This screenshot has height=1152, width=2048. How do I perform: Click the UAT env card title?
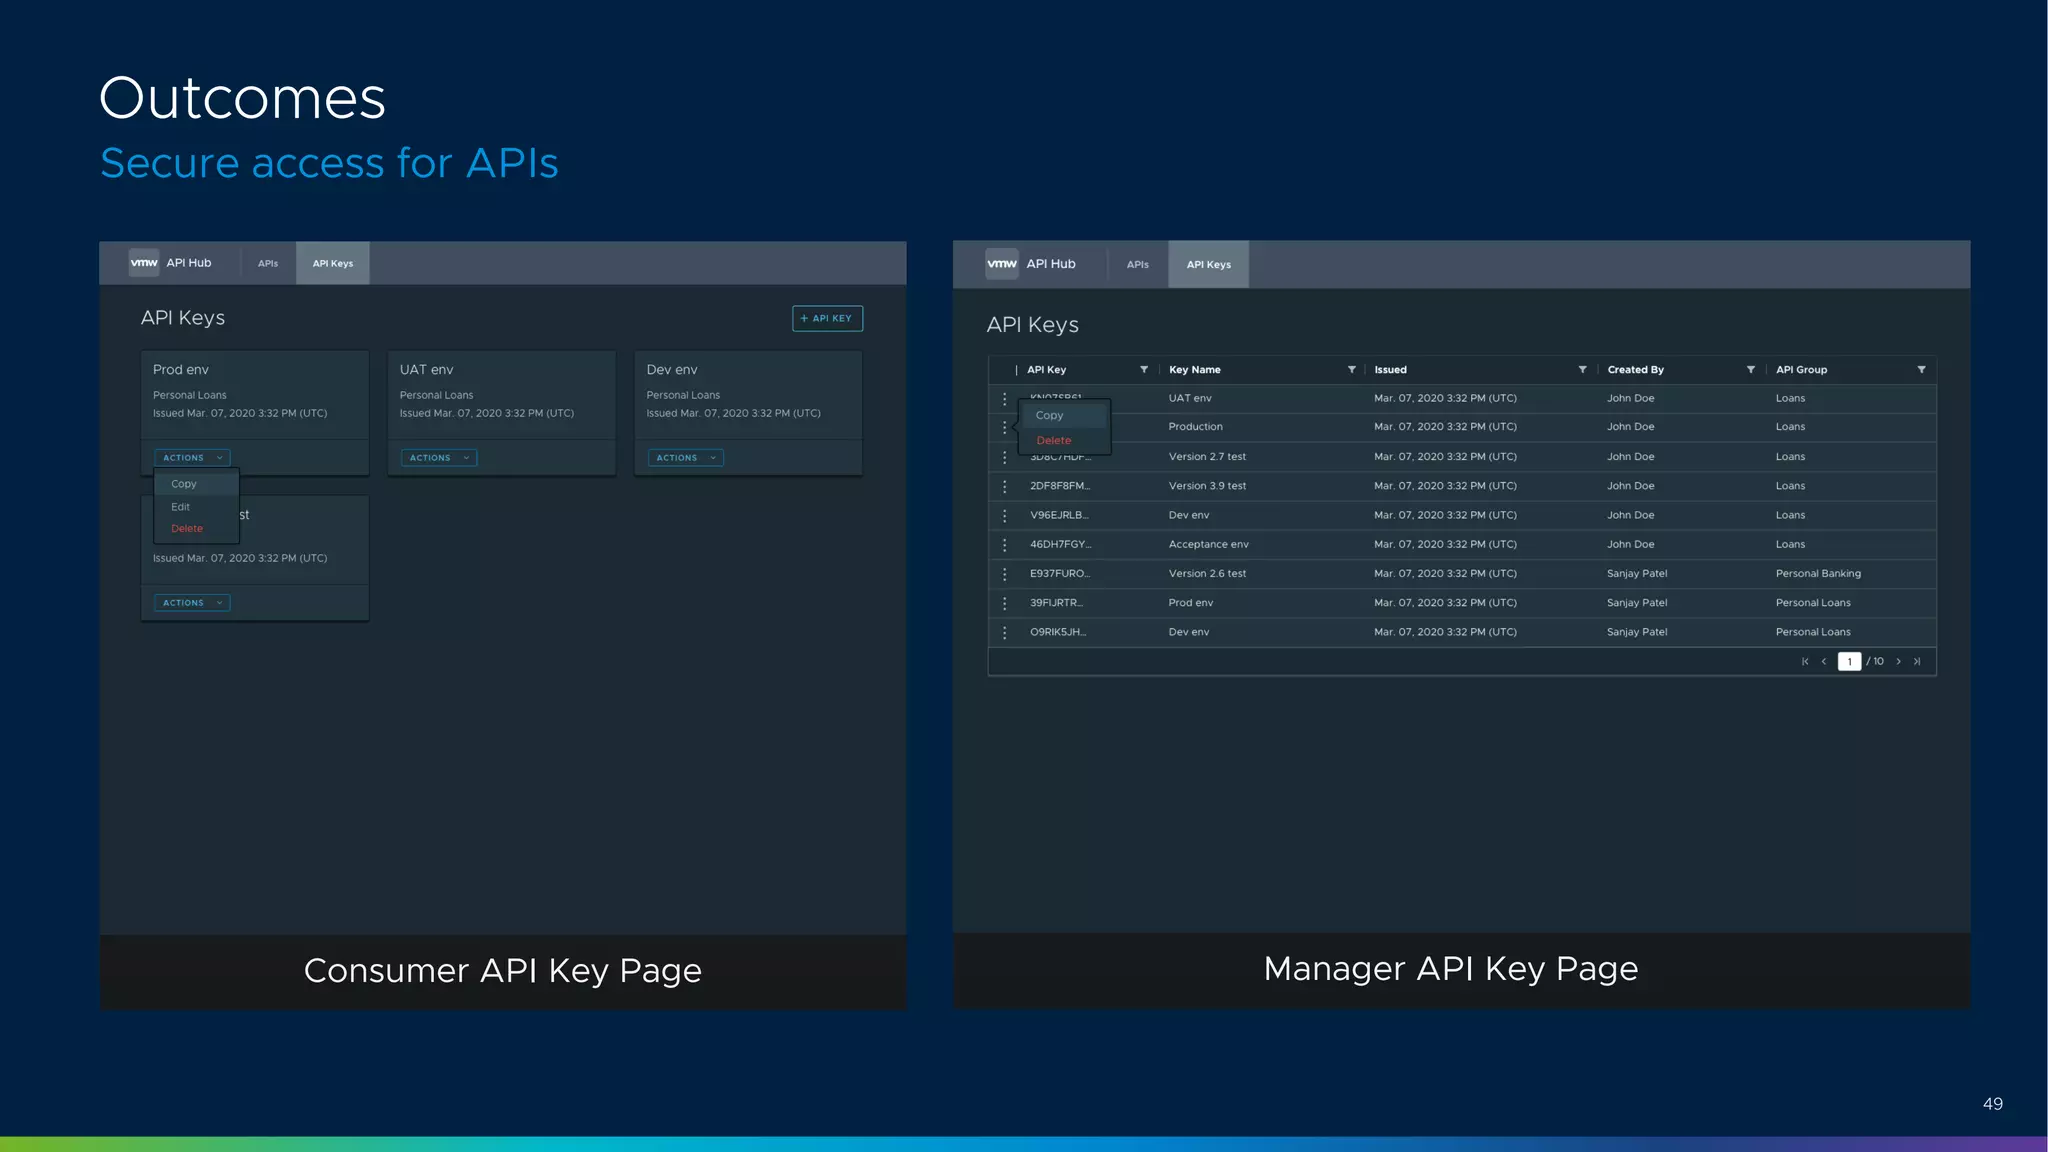(427, 370)
